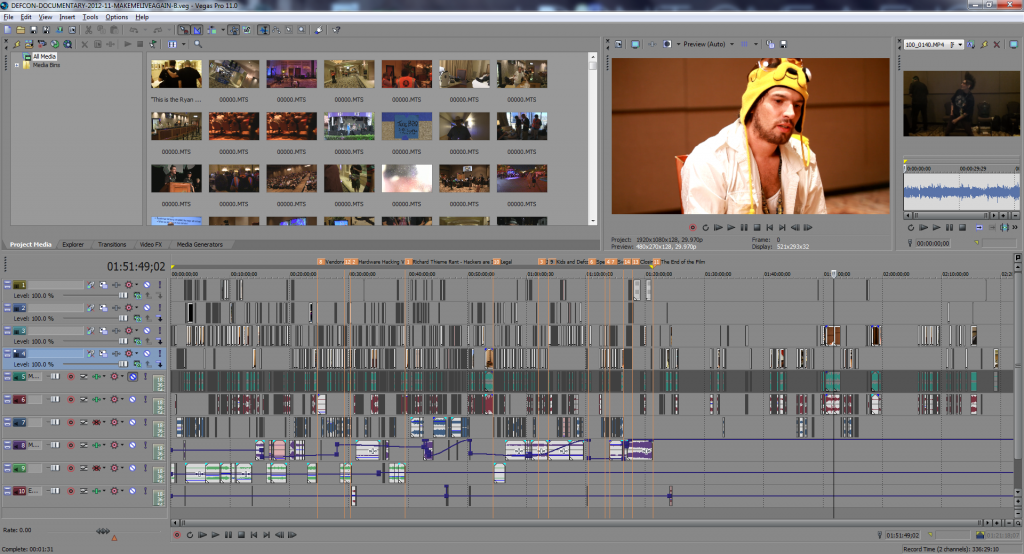Screen dimensions: 1024x554
Task: Switch to the Media Generators tab
Action: tap(200, 244)
